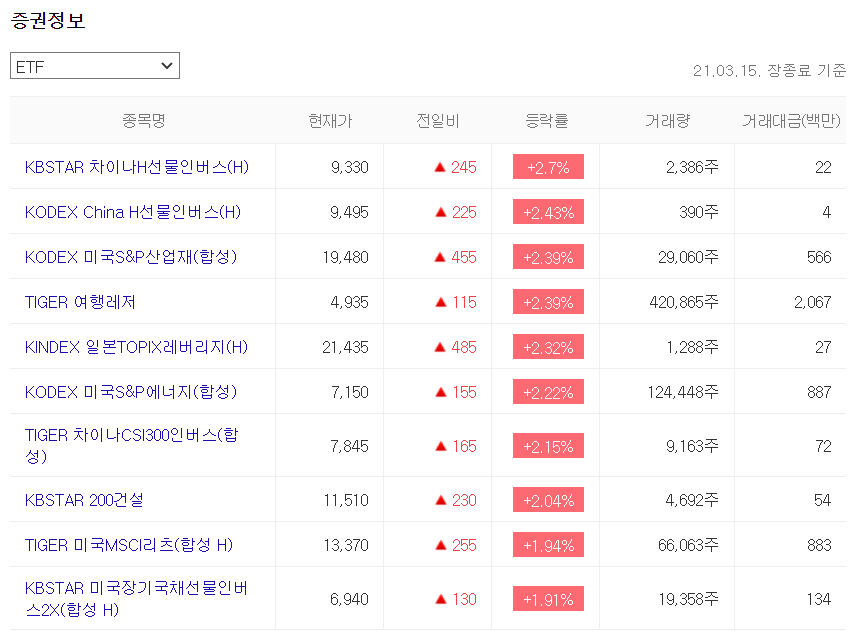Click volume 66,063주
Screen dimensions: 862x637
688,545
